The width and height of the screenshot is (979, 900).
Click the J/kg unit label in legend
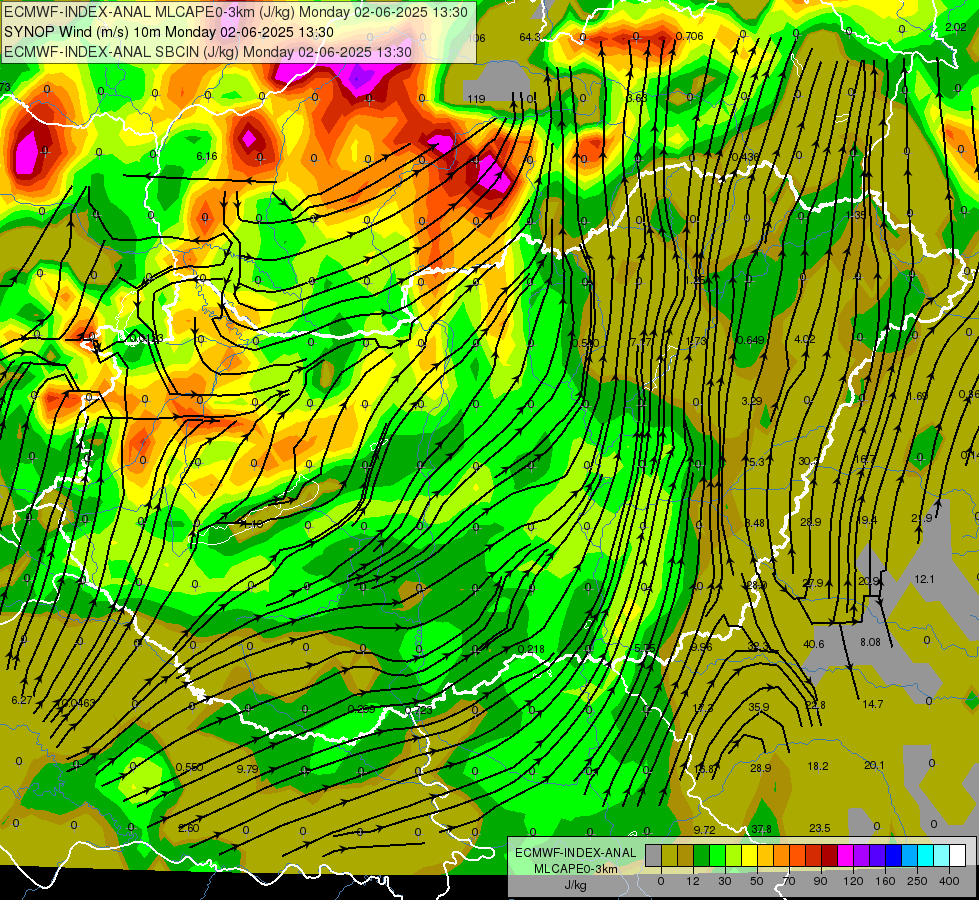pos(575,885)
